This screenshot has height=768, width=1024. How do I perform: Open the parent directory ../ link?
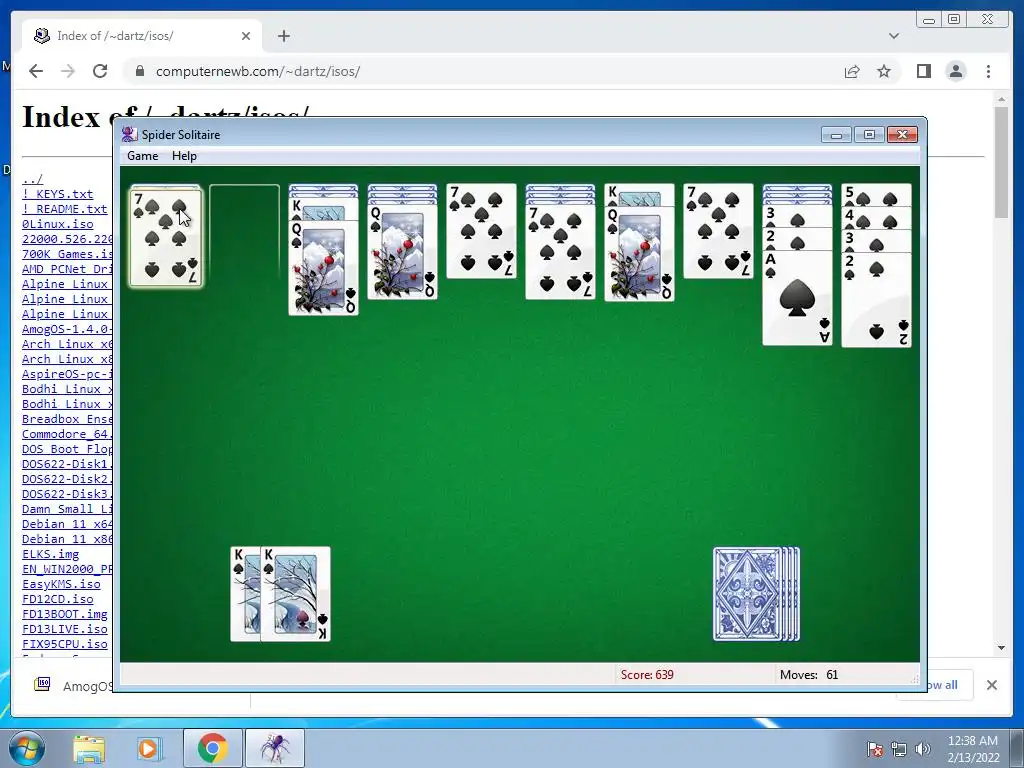[x=32, y=179]
